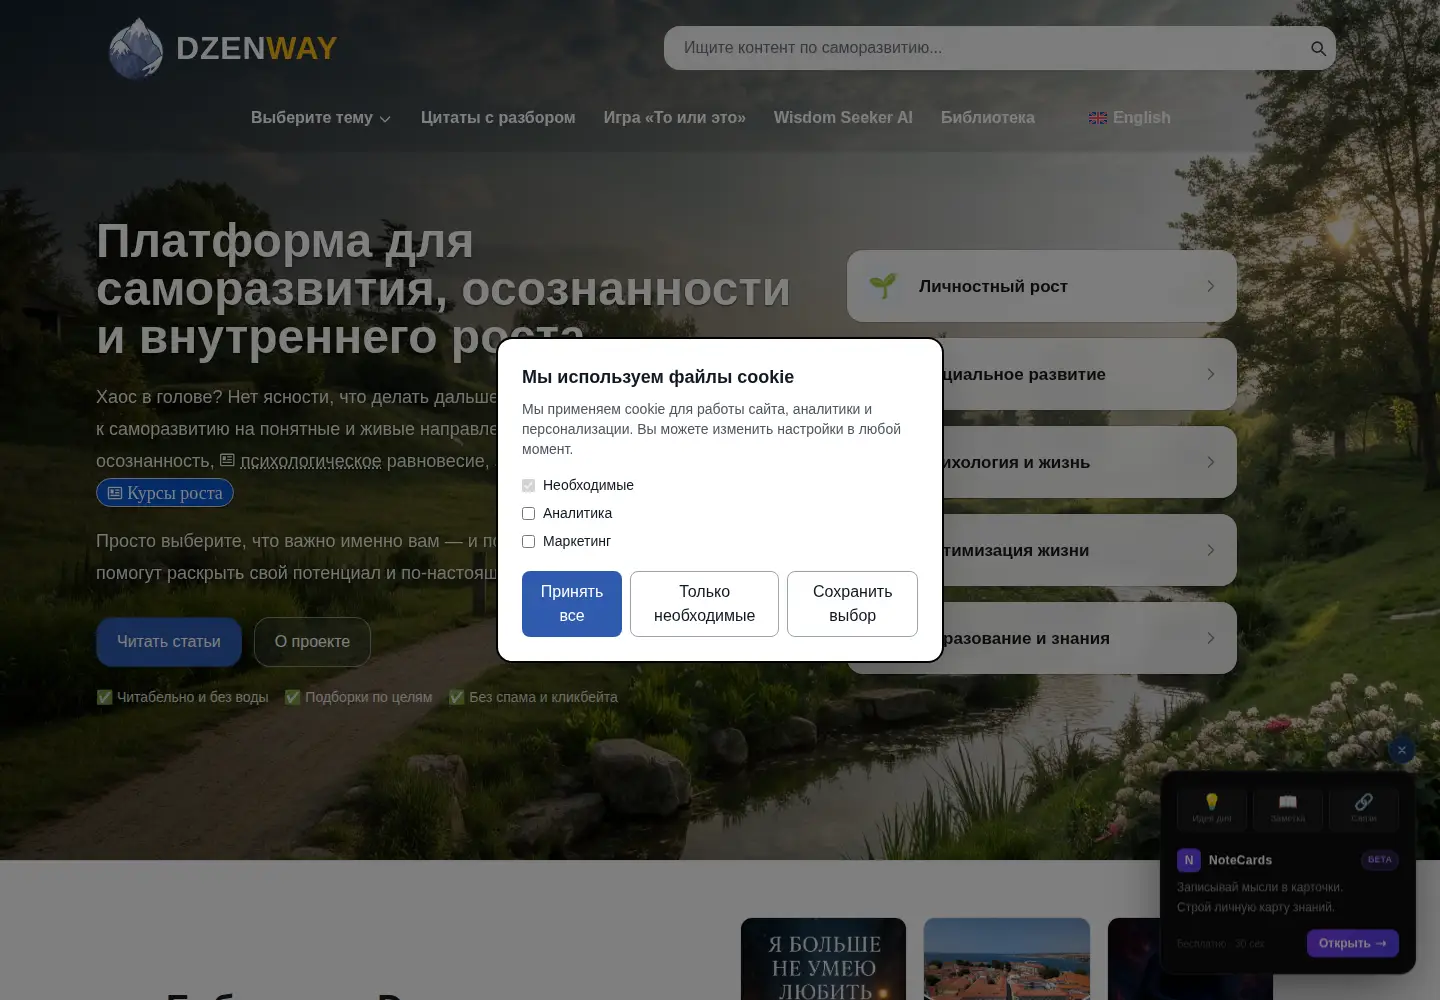Click the BETA badge in NoteCards

pyautogui.click(x=1380, y=860)
